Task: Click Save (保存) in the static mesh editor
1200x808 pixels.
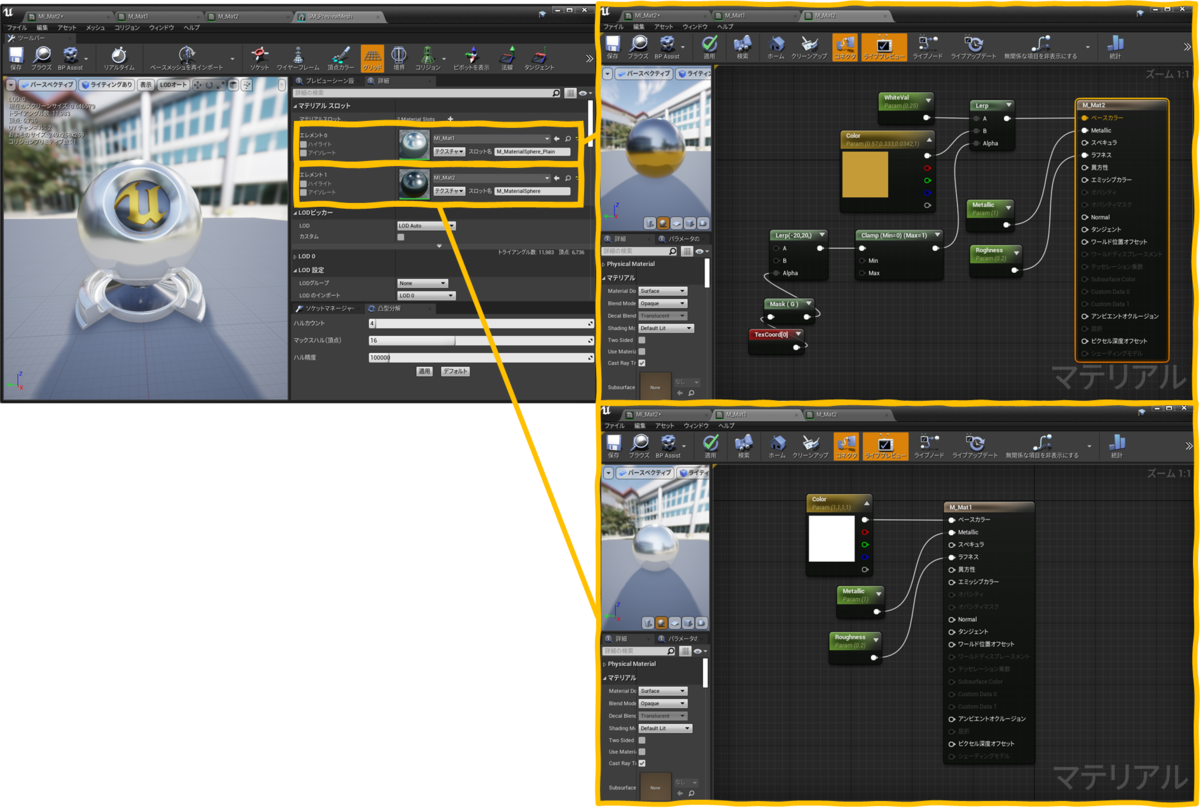Action: click(15, 58)
